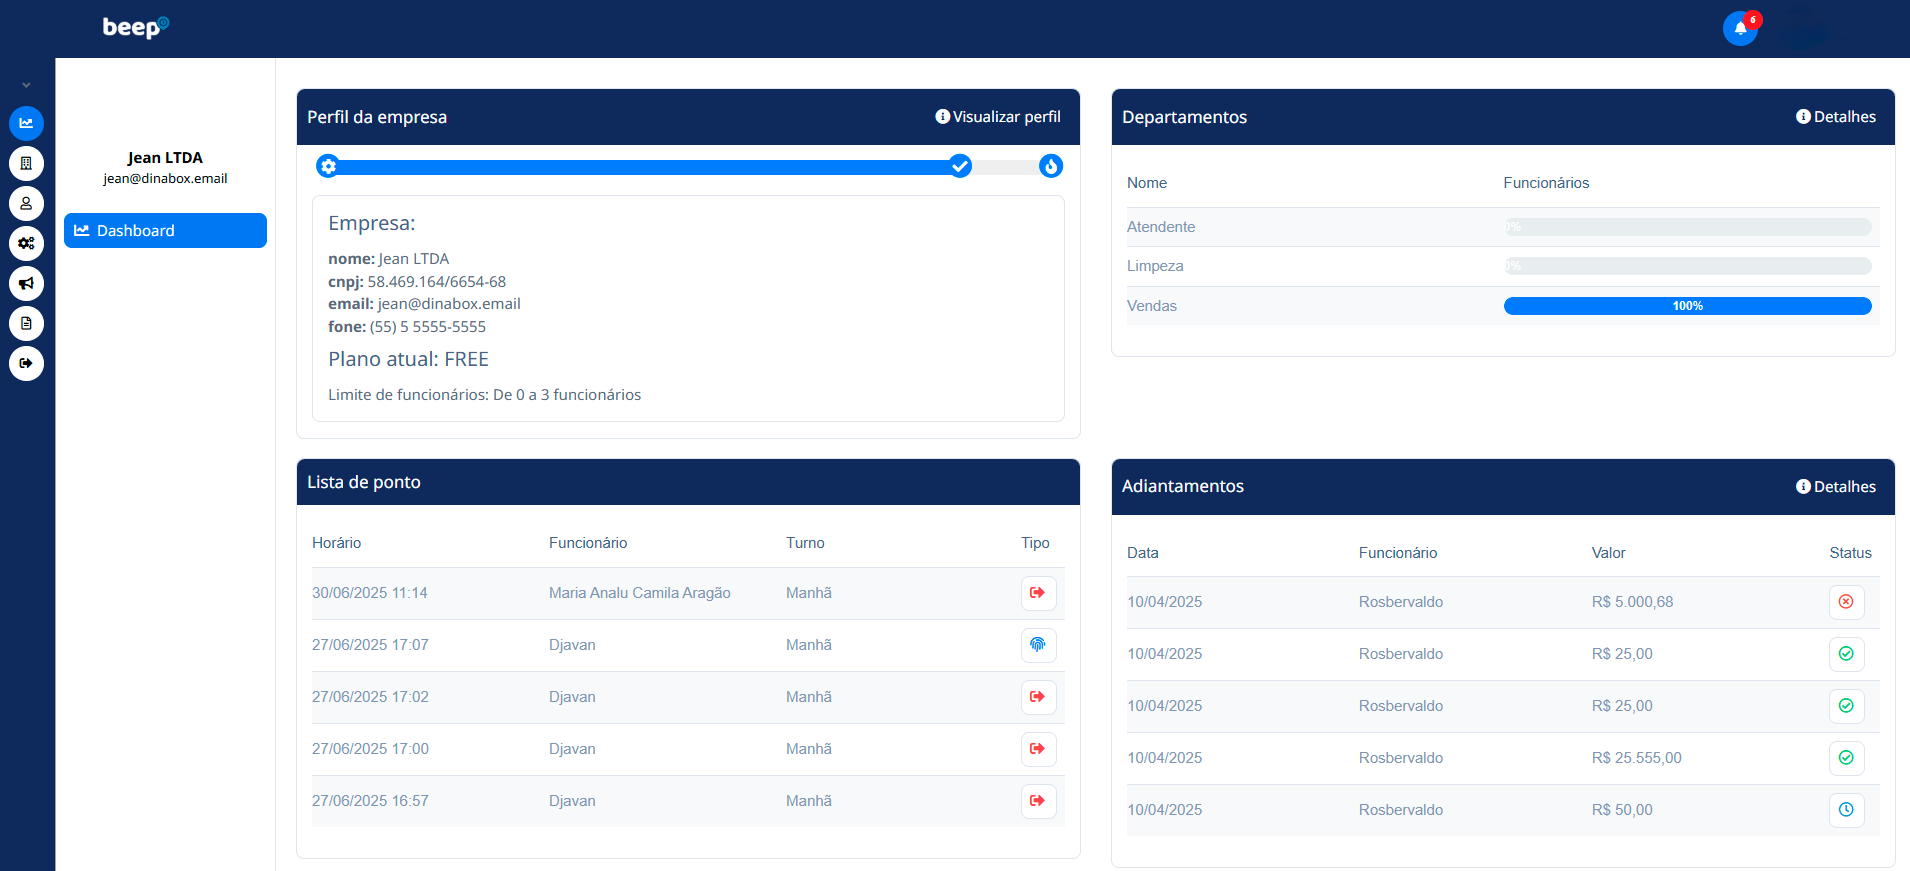Image resolution: width=1910 pixels, height=871 pixels.
Task: Open the company building icon in sidebar
Action: pos(26,163)
